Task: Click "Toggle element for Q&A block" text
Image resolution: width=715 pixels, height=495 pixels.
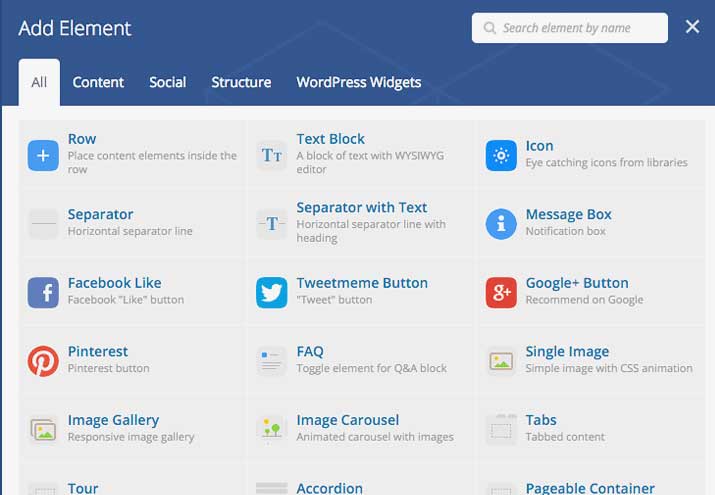Action: [372, 368]
